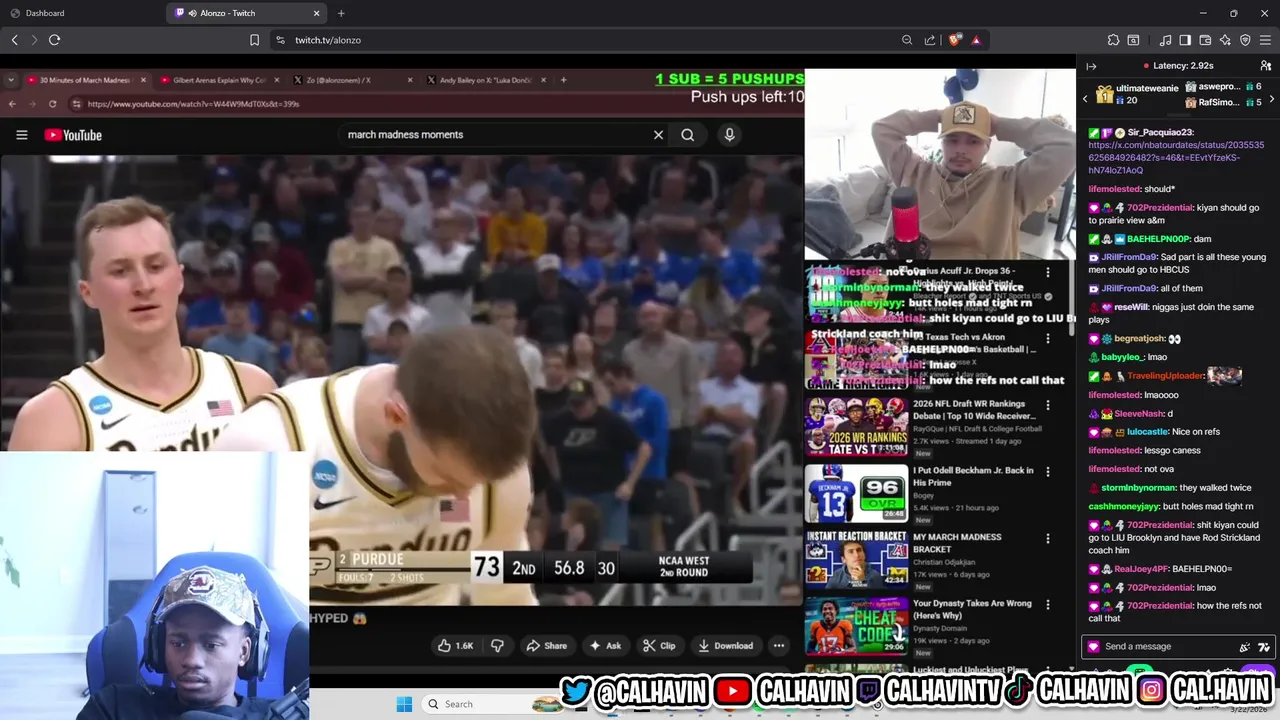The image size is (1280, 720).
Task: Open new tab in streamed browser
Action: [x=563, y=80]
